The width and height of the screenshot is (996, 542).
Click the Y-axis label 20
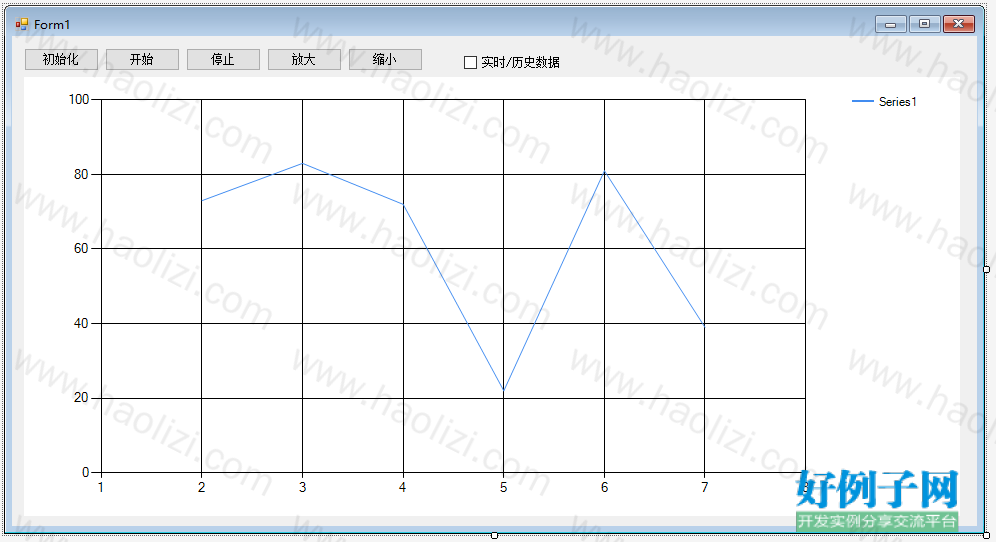pos(81,398)
